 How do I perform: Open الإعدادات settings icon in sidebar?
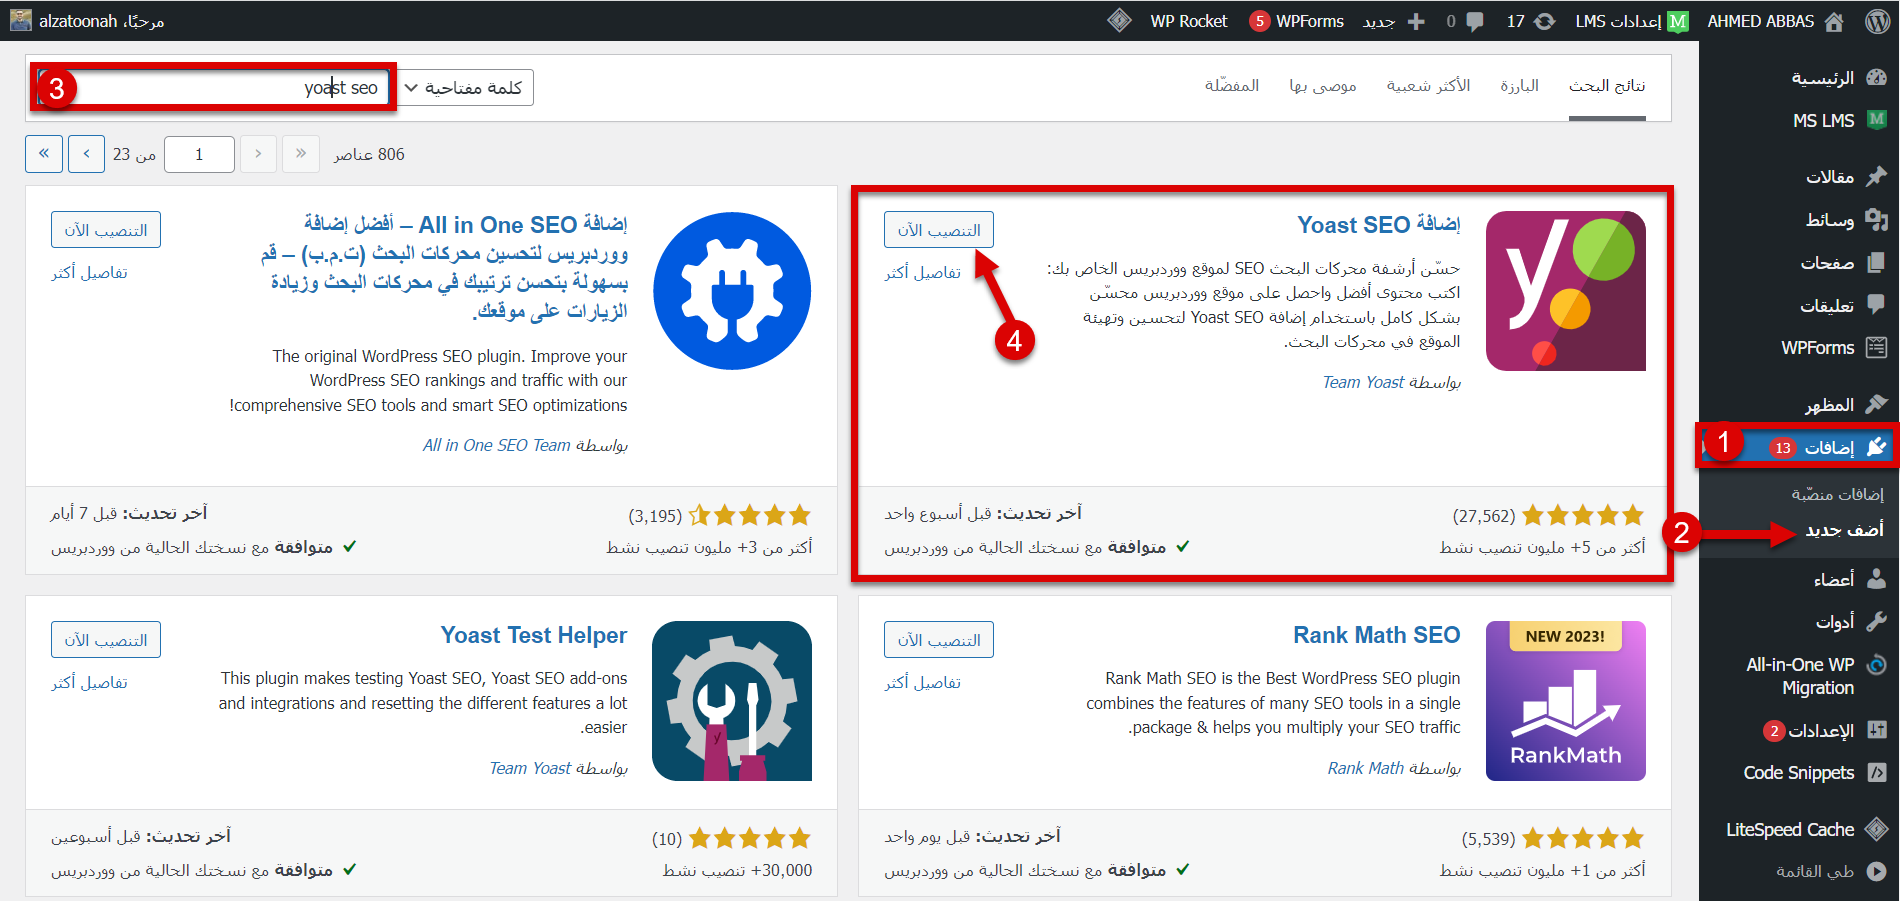pyautogui.click(x=1876, y=730)
